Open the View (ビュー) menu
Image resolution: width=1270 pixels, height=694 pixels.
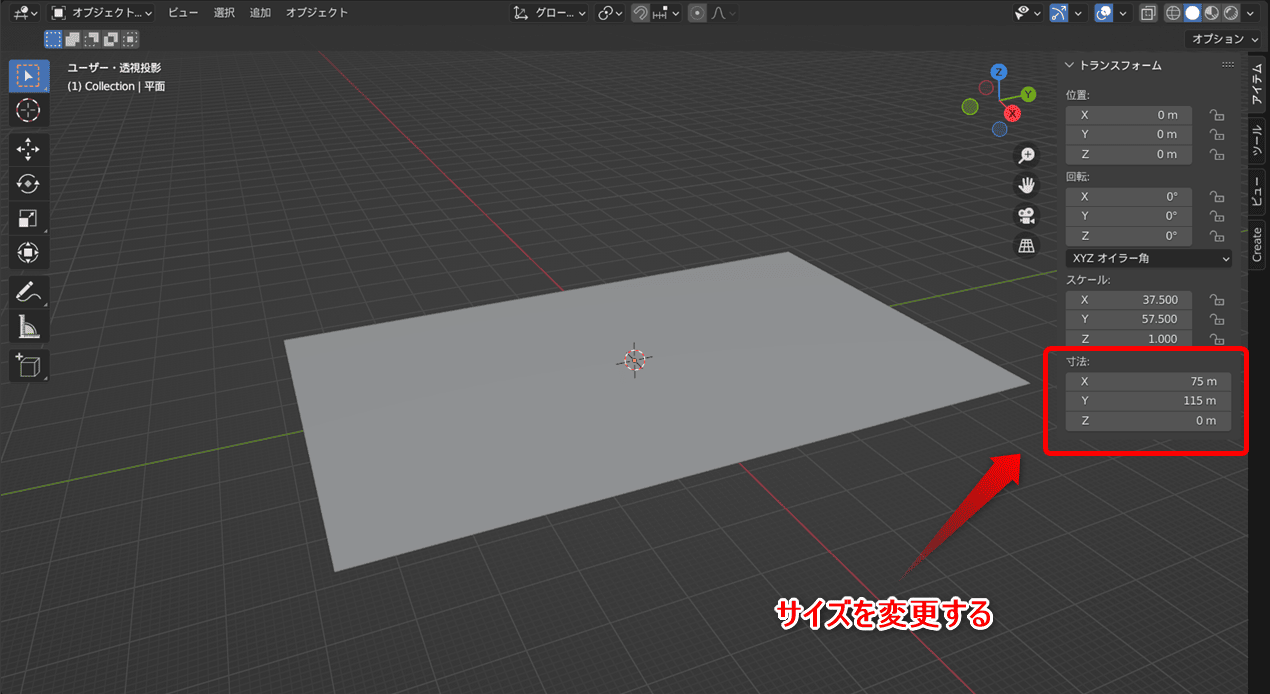[x=182, y=13]
